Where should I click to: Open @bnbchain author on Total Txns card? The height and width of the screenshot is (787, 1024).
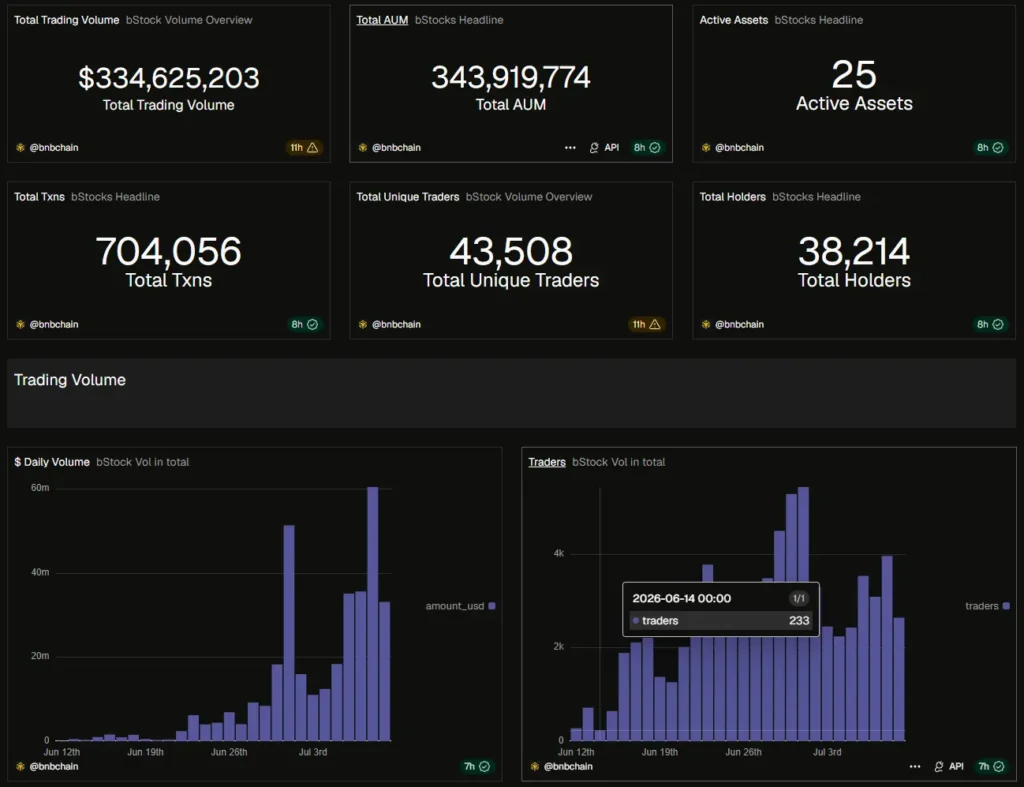tap(47, 324)
